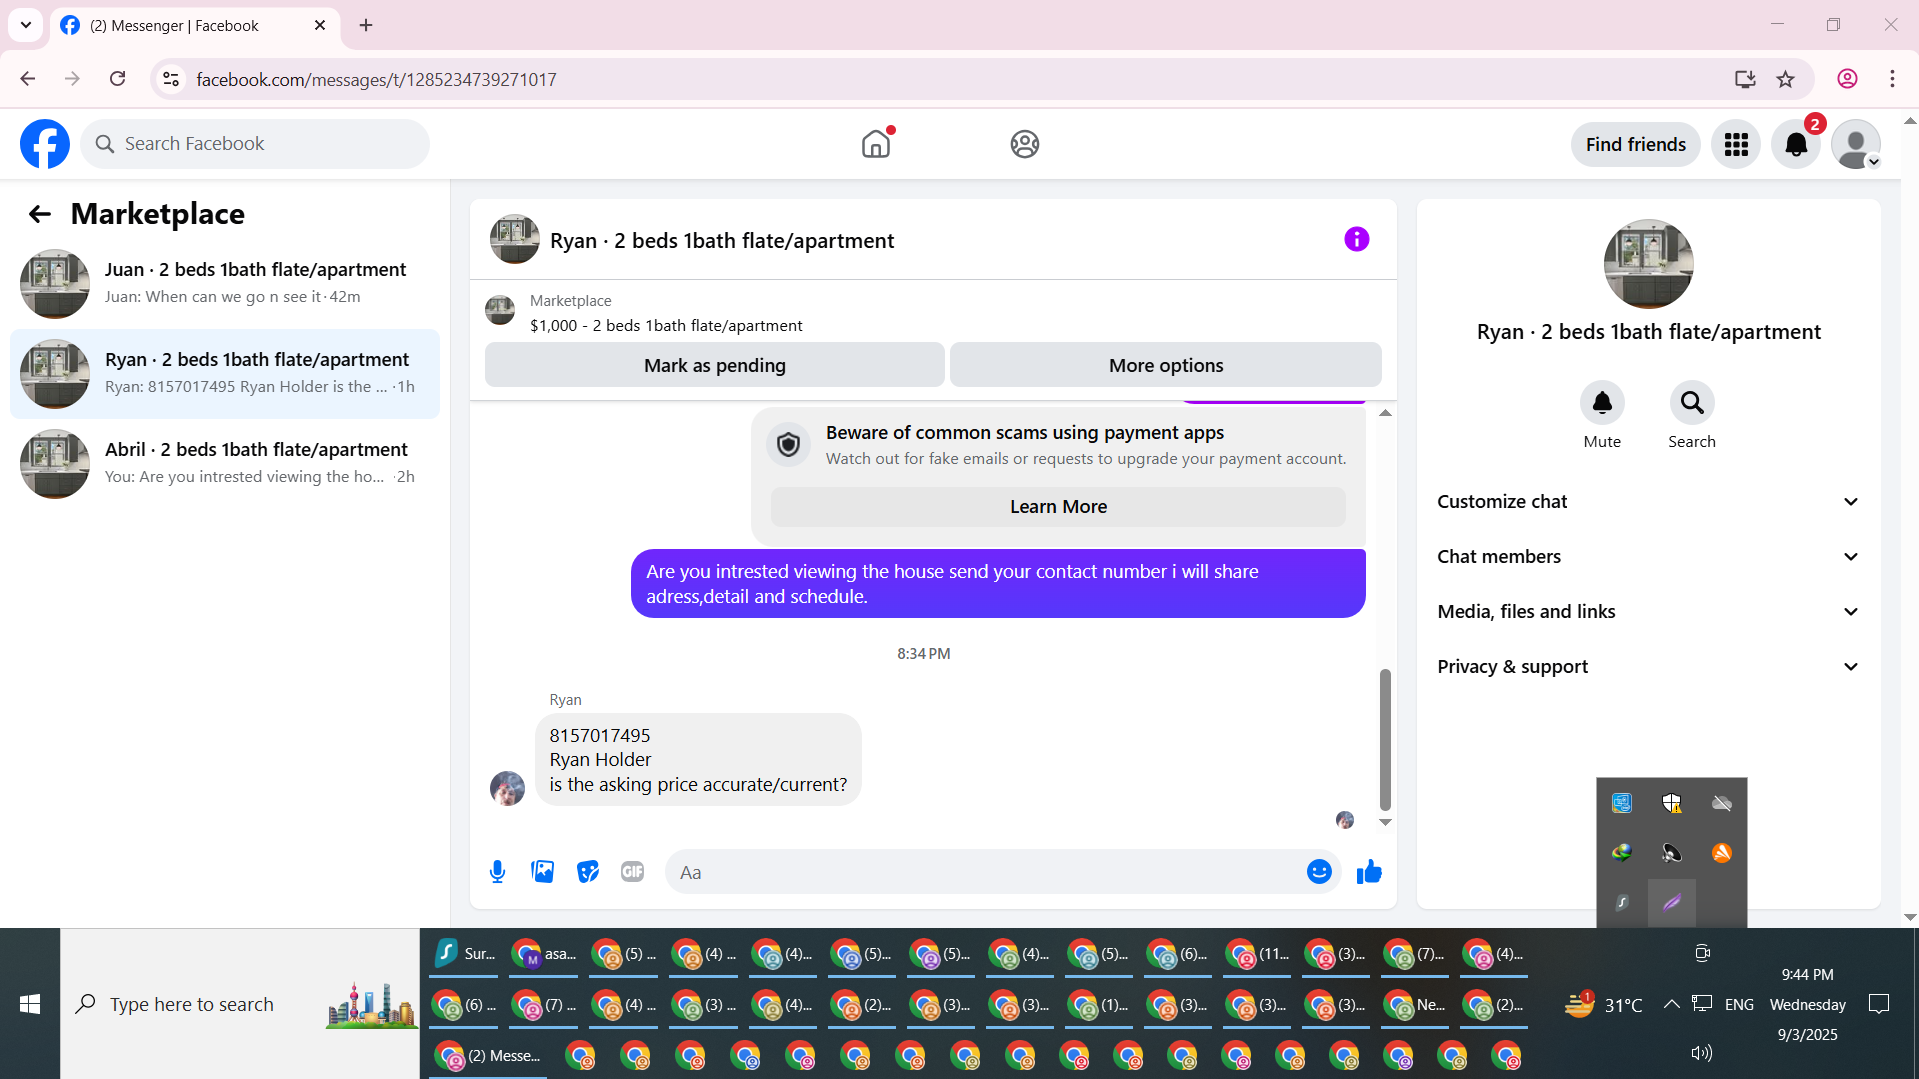This screenshot has height=1079, width=1919.
Task: Open Chrome profile icon
Action: (x=1847, y=79)
